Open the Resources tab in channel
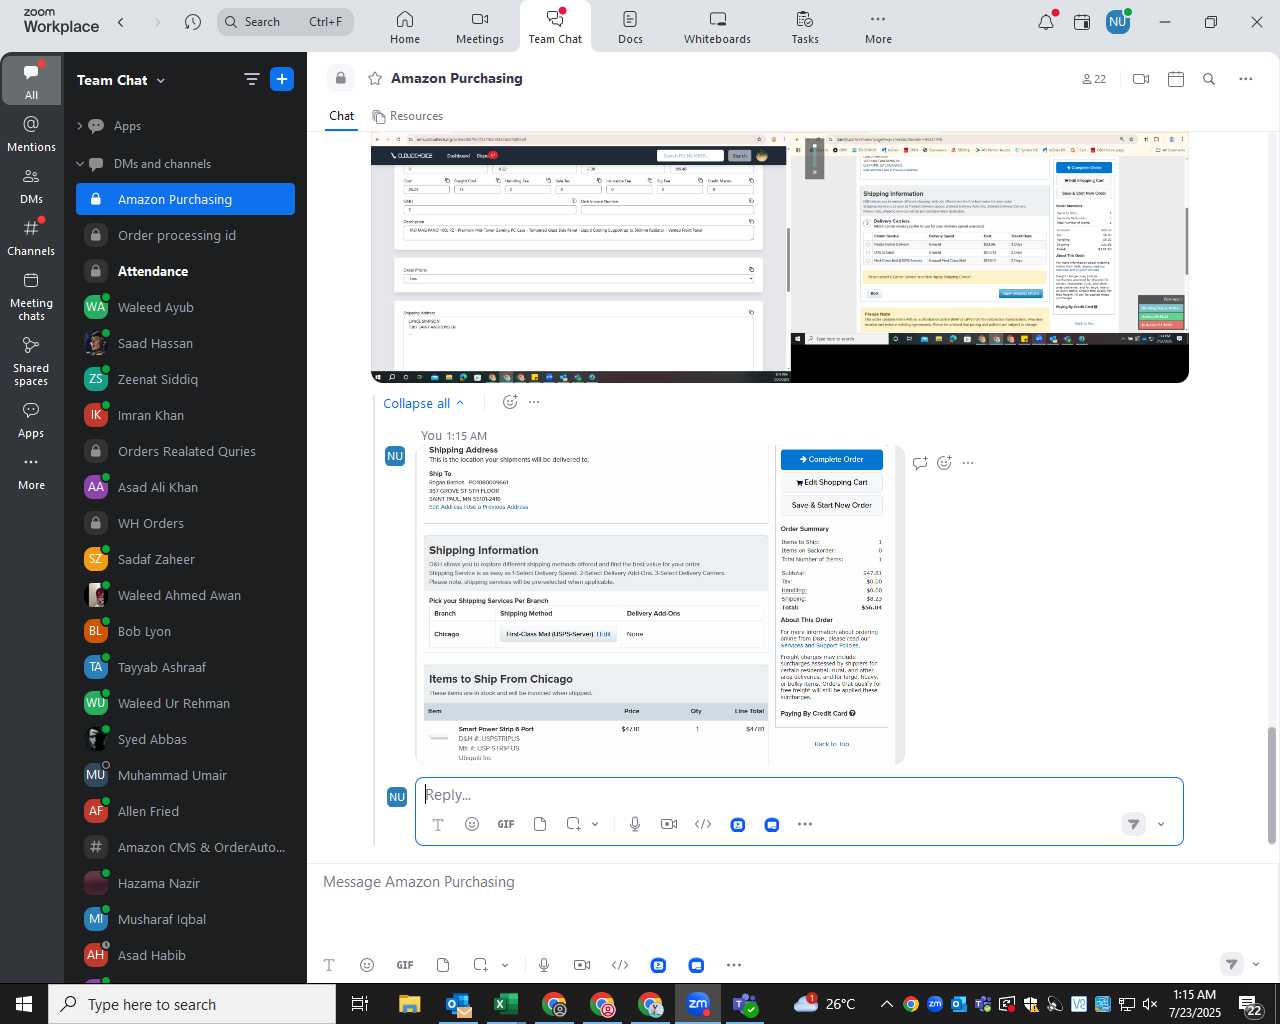The height and width of the screenshot is (1024, 1280). (x=407, y=116)
